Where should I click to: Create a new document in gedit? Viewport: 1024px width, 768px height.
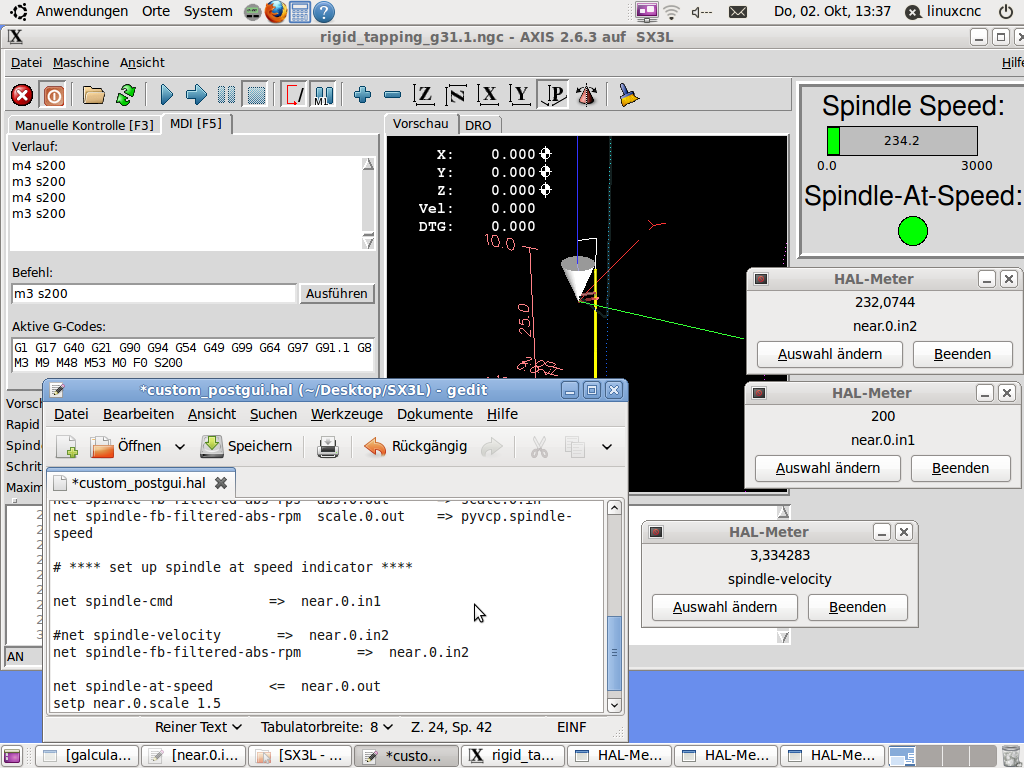coord(67,447)
